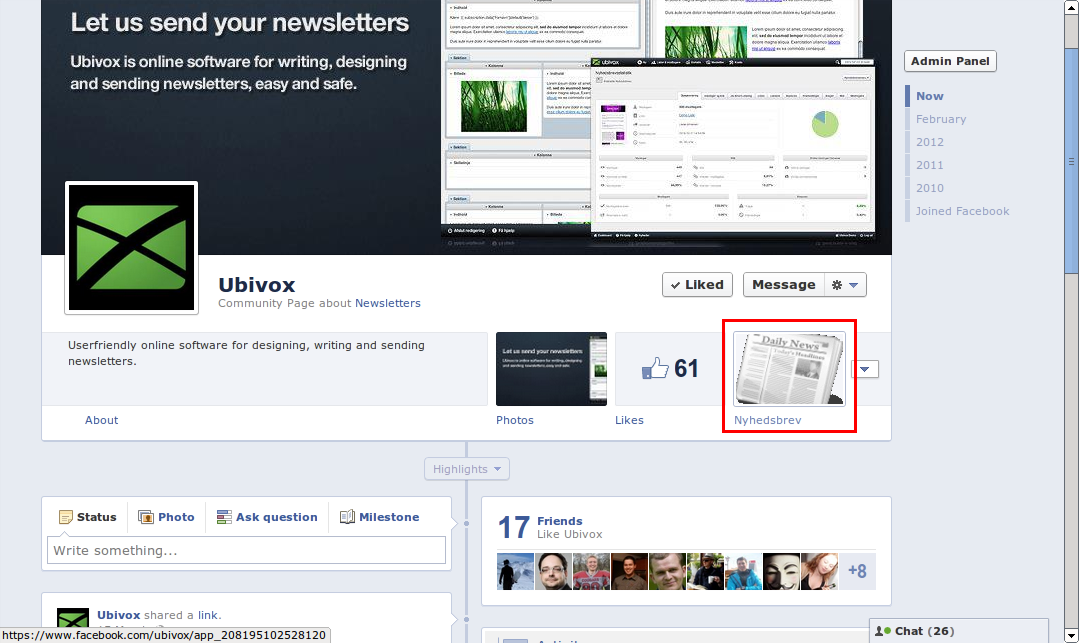Jump to Now in the timeline
Screen dimensions: 1079x643
(x=929, y=96)
